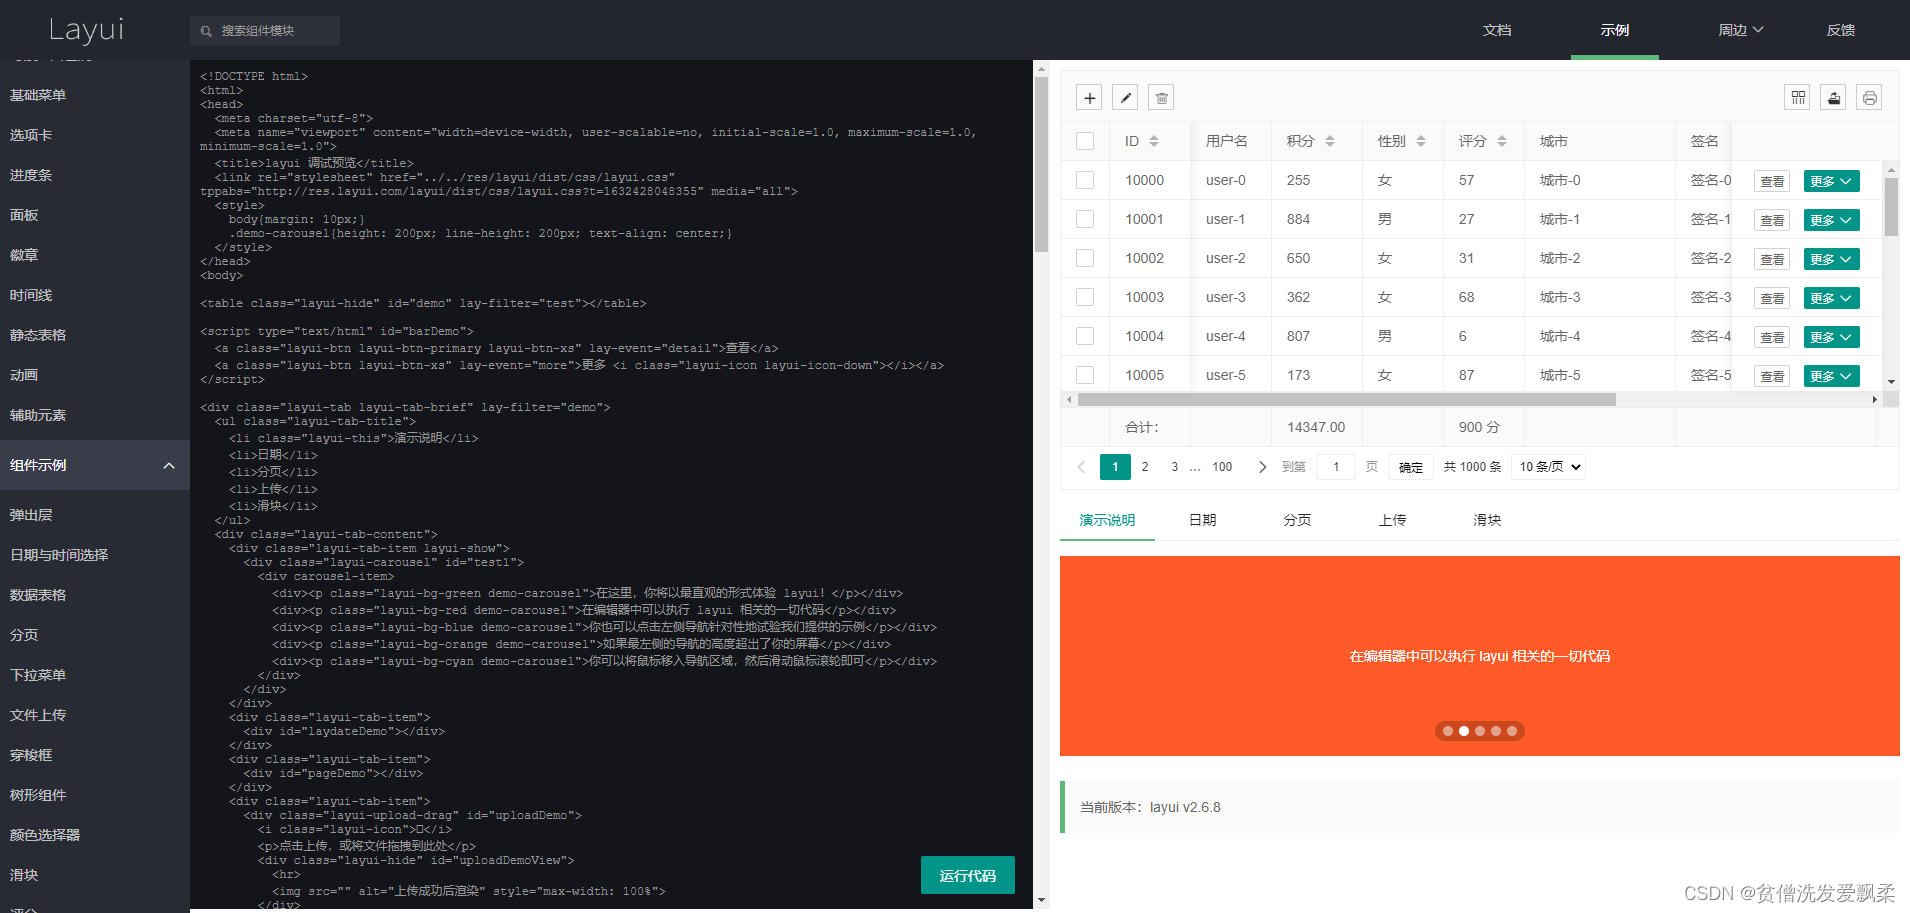Switch to the 演示说明 tab
1910x913 pixels.
click(x=1107, y=520)
